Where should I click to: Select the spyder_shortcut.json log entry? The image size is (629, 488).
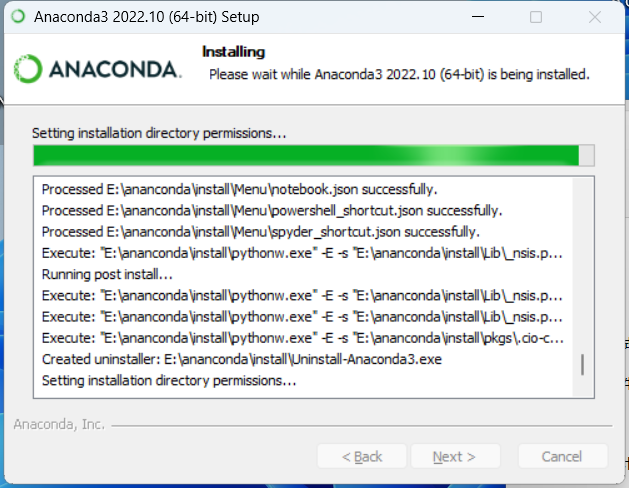pos(258,231)
